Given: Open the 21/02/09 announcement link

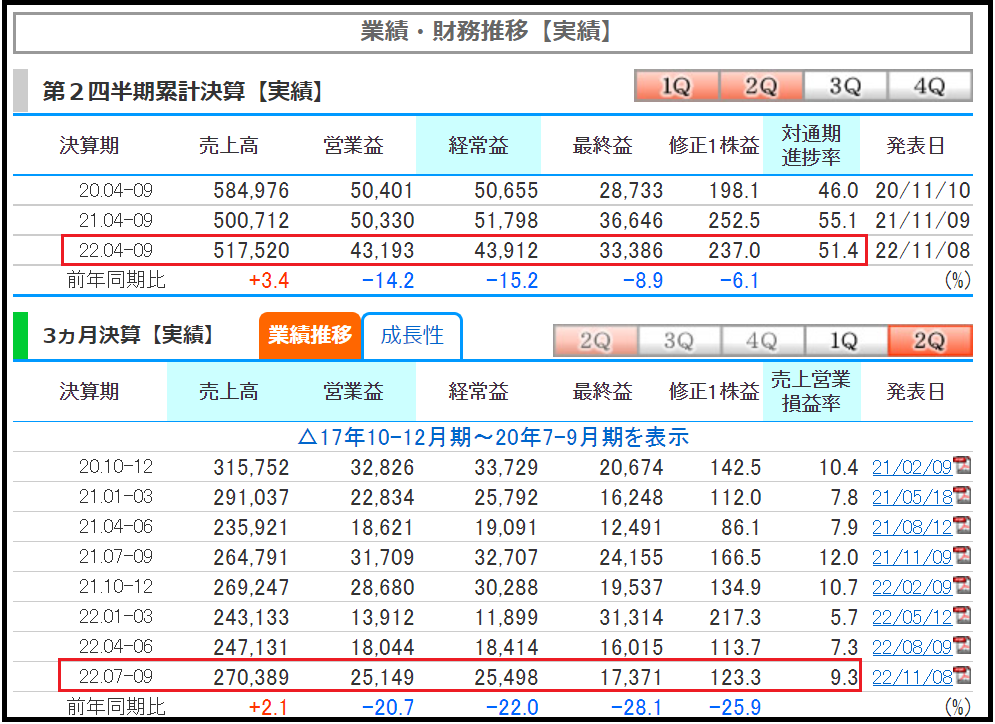Looking at the screenshot, I should coord(912,467).
